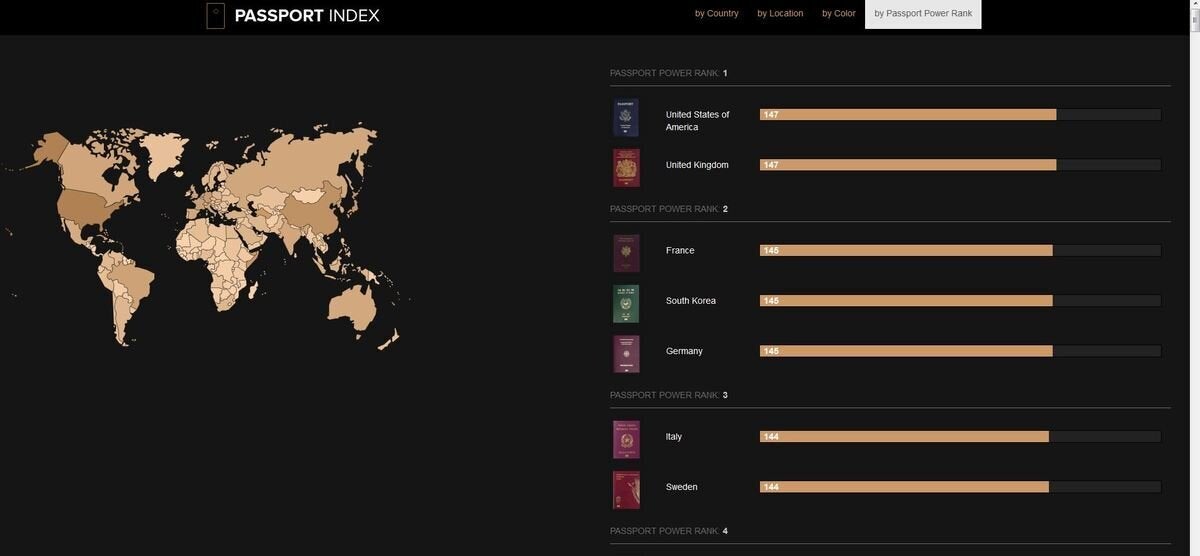Screen dimensions: 1200x556
Task: Click the Passport Index logo icon
Action: pos(215,15)
